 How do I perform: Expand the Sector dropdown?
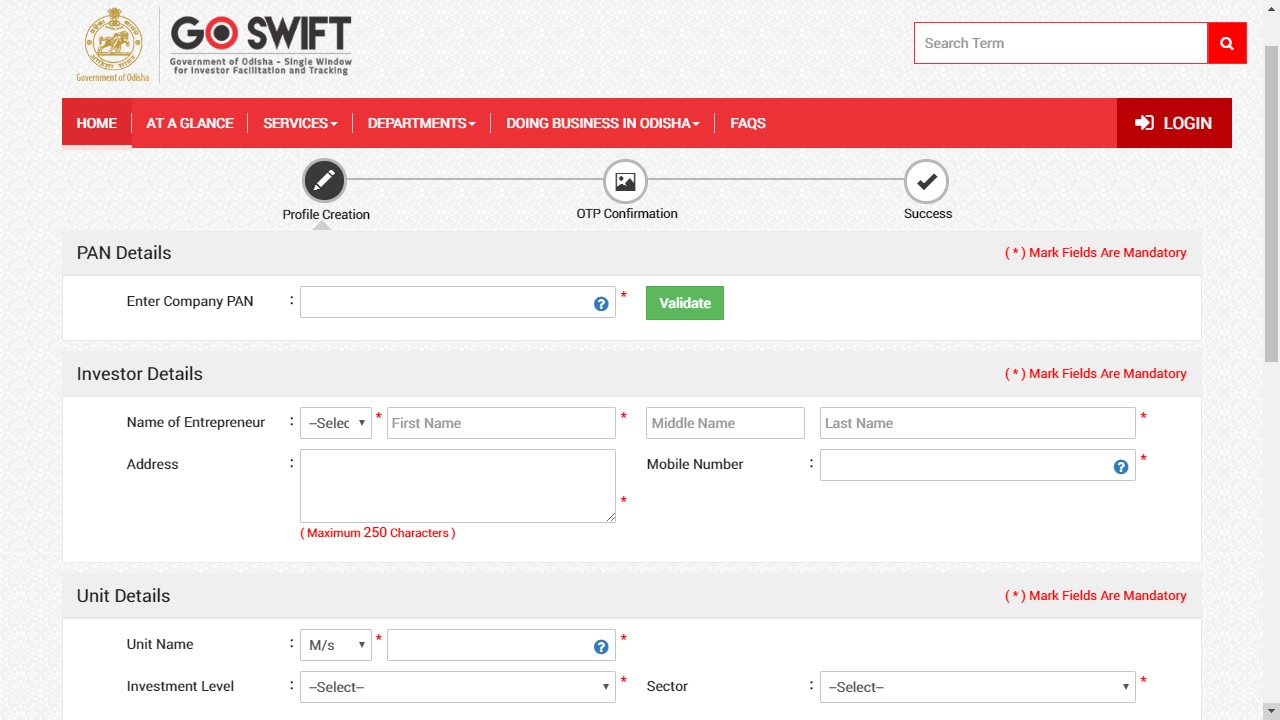[977, 687]
